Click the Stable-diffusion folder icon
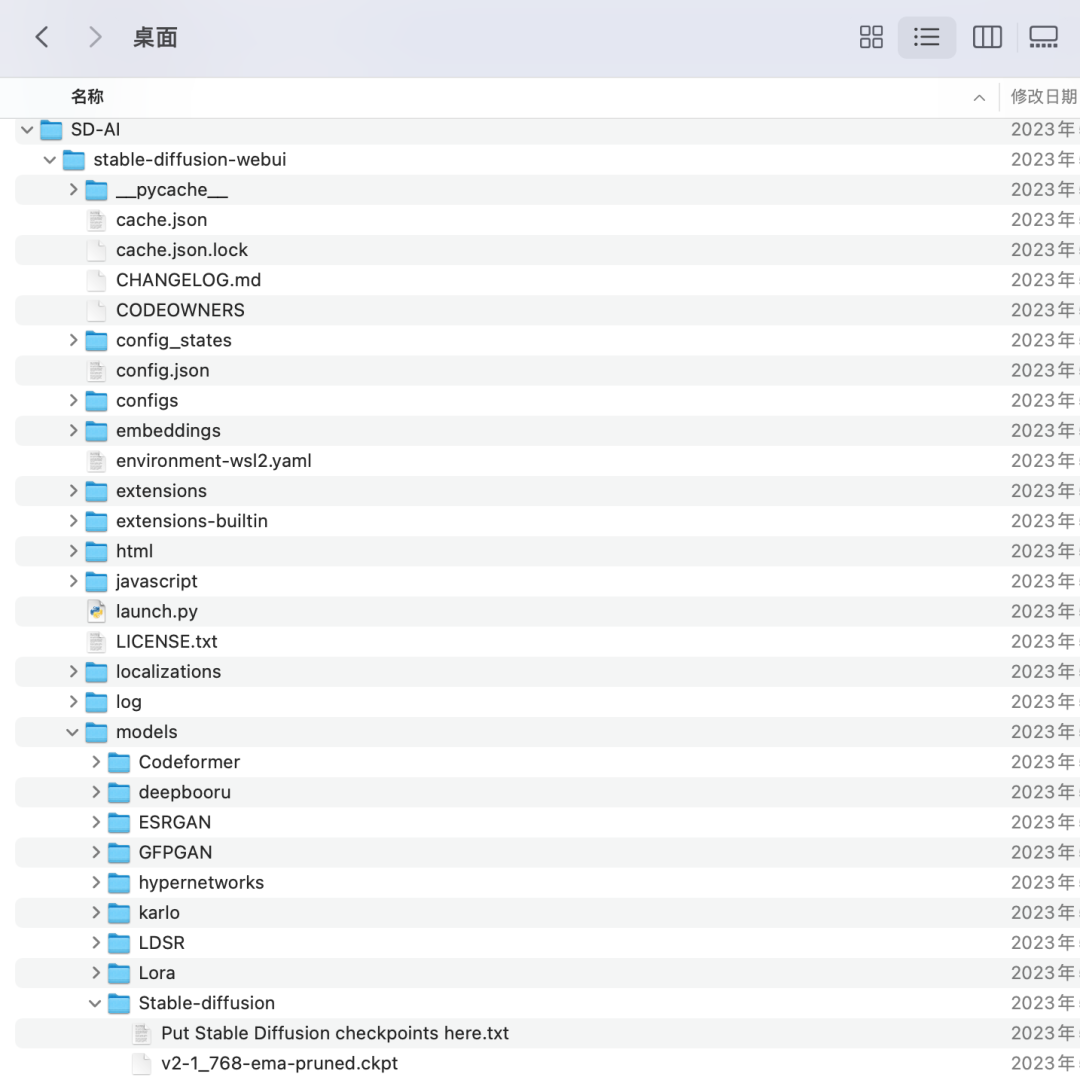Screen dimensions: 1080x1077 tap(119, 1003)
